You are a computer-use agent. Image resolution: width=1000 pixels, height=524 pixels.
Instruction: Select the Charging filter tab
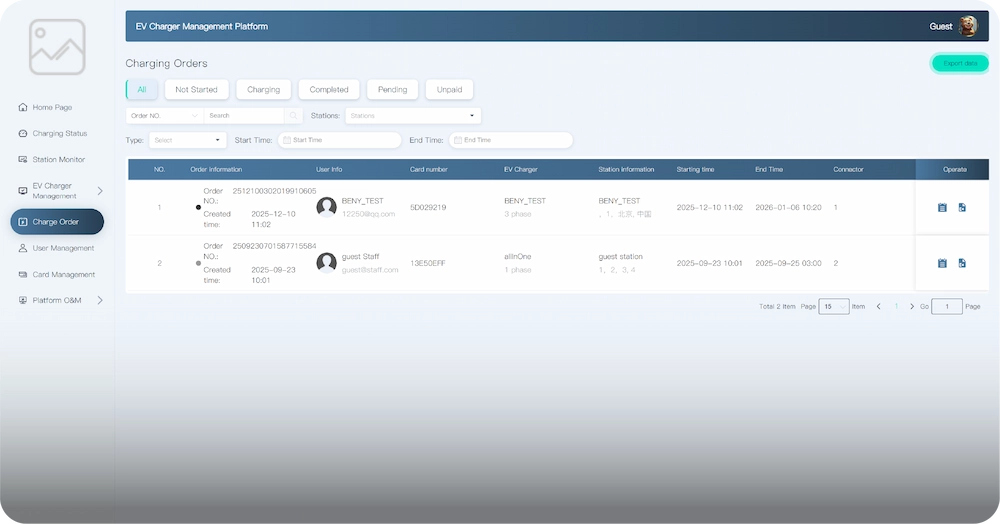[x=264, y=90]
